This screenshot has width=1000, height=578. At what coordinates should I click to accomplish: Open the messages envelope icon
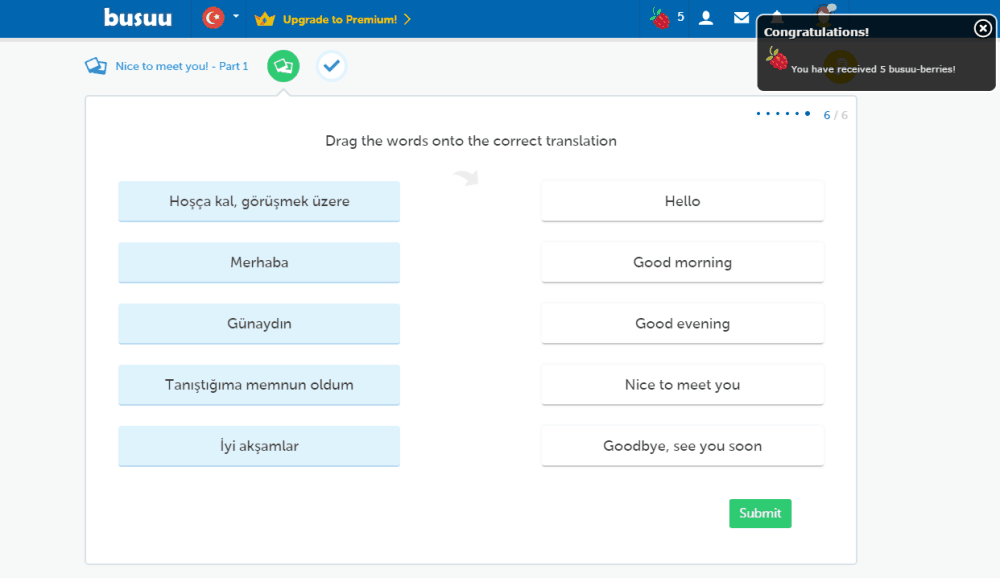tap(741, 18)
